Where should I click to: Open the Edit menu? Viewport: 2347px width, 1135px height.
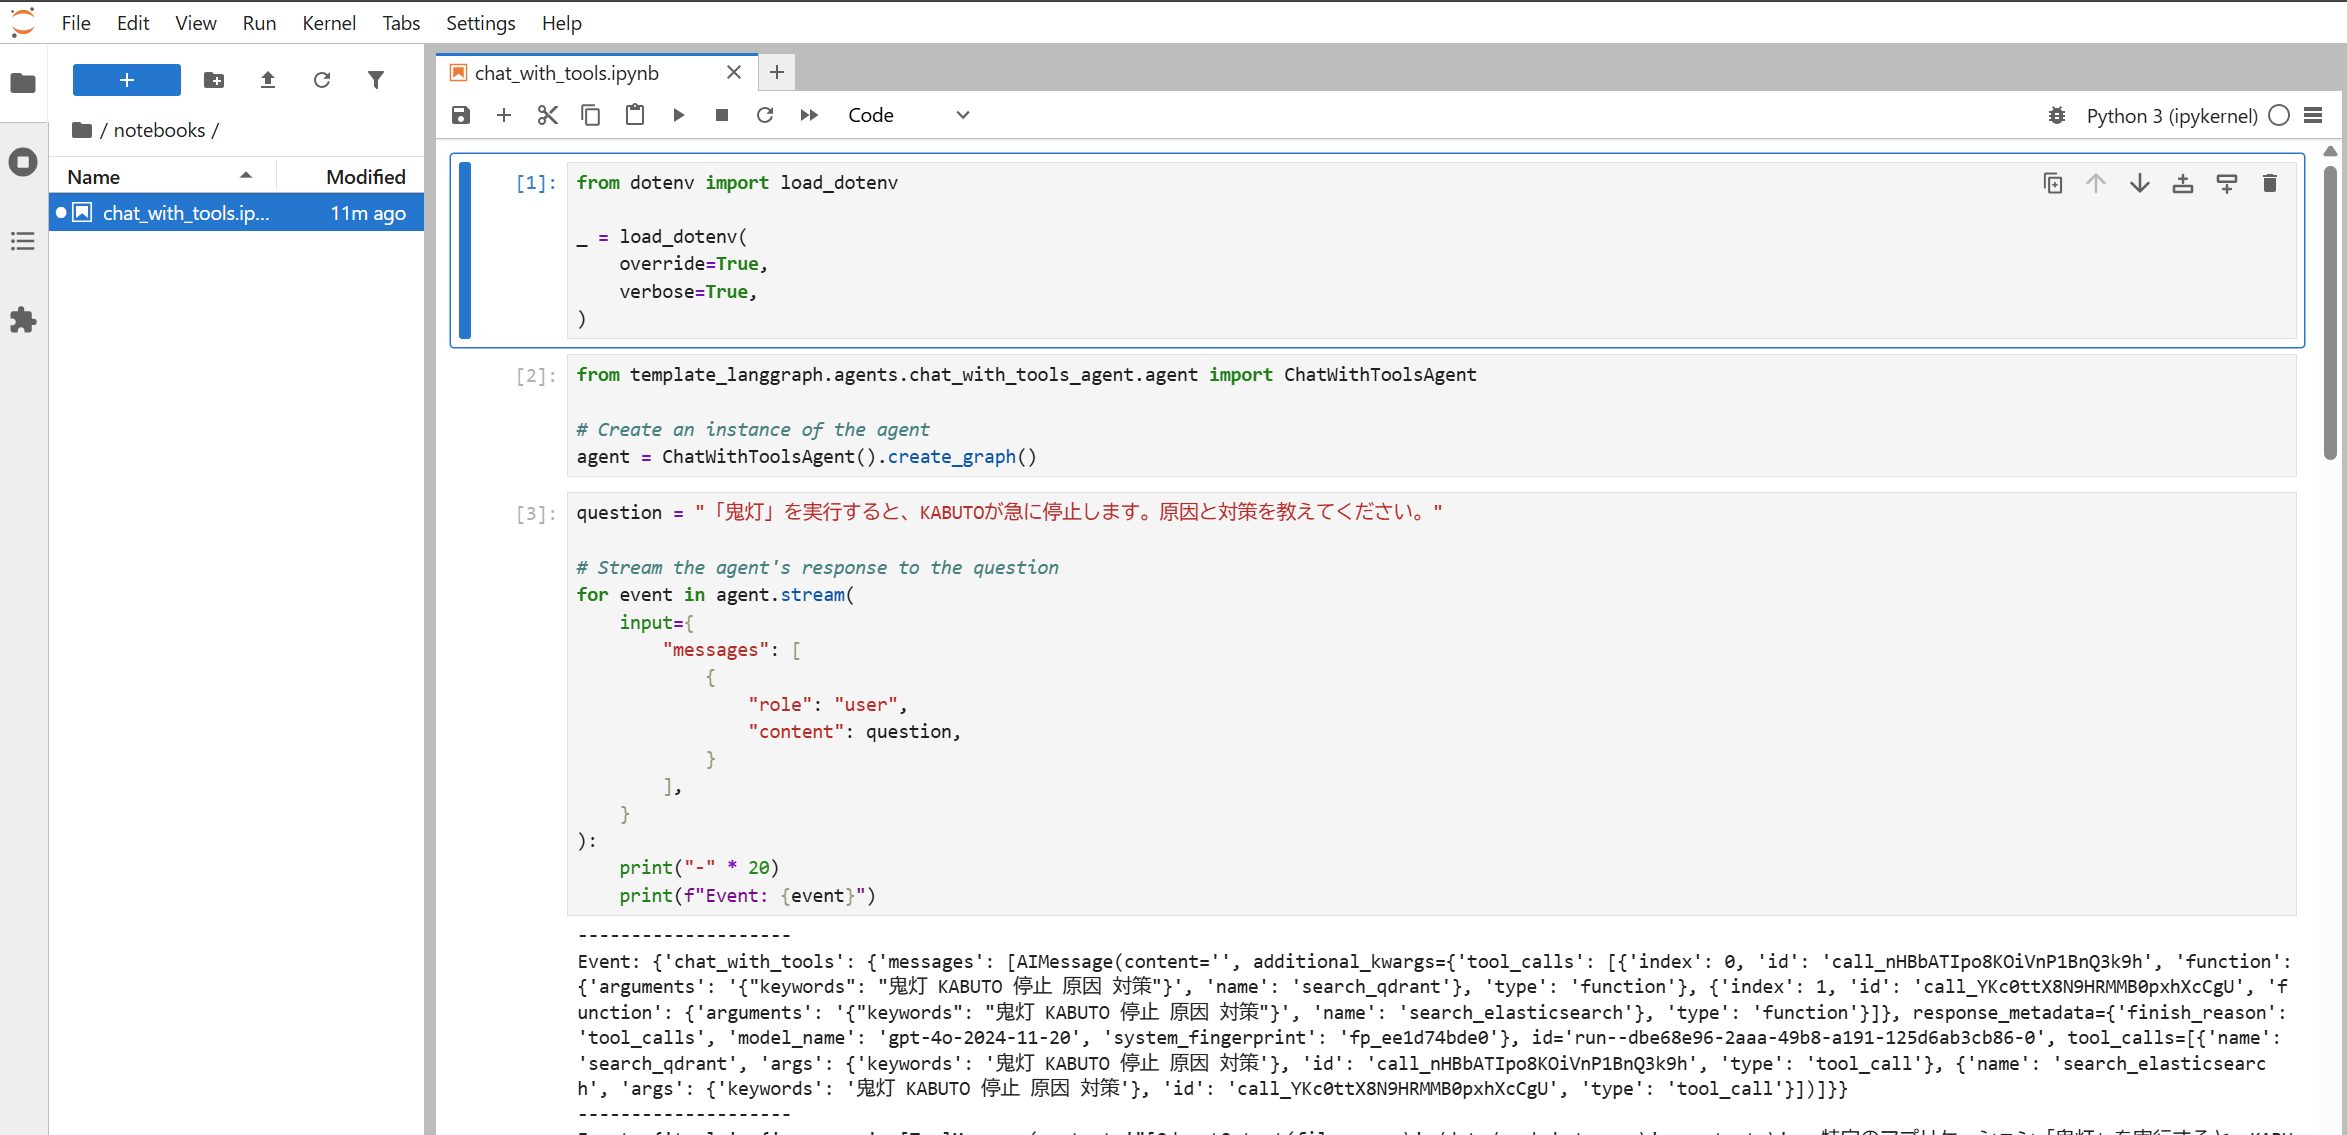(133, 23)
